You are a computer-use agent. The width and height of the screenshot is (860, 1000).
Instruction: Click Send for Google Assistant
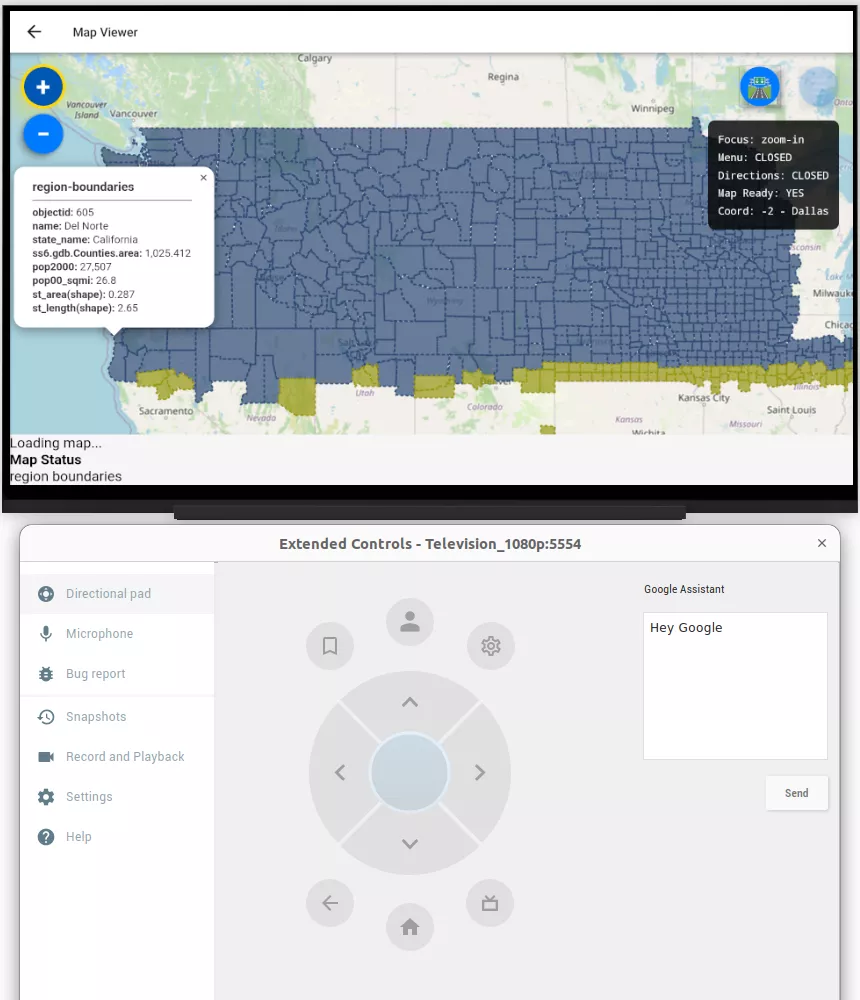point(796,793)
